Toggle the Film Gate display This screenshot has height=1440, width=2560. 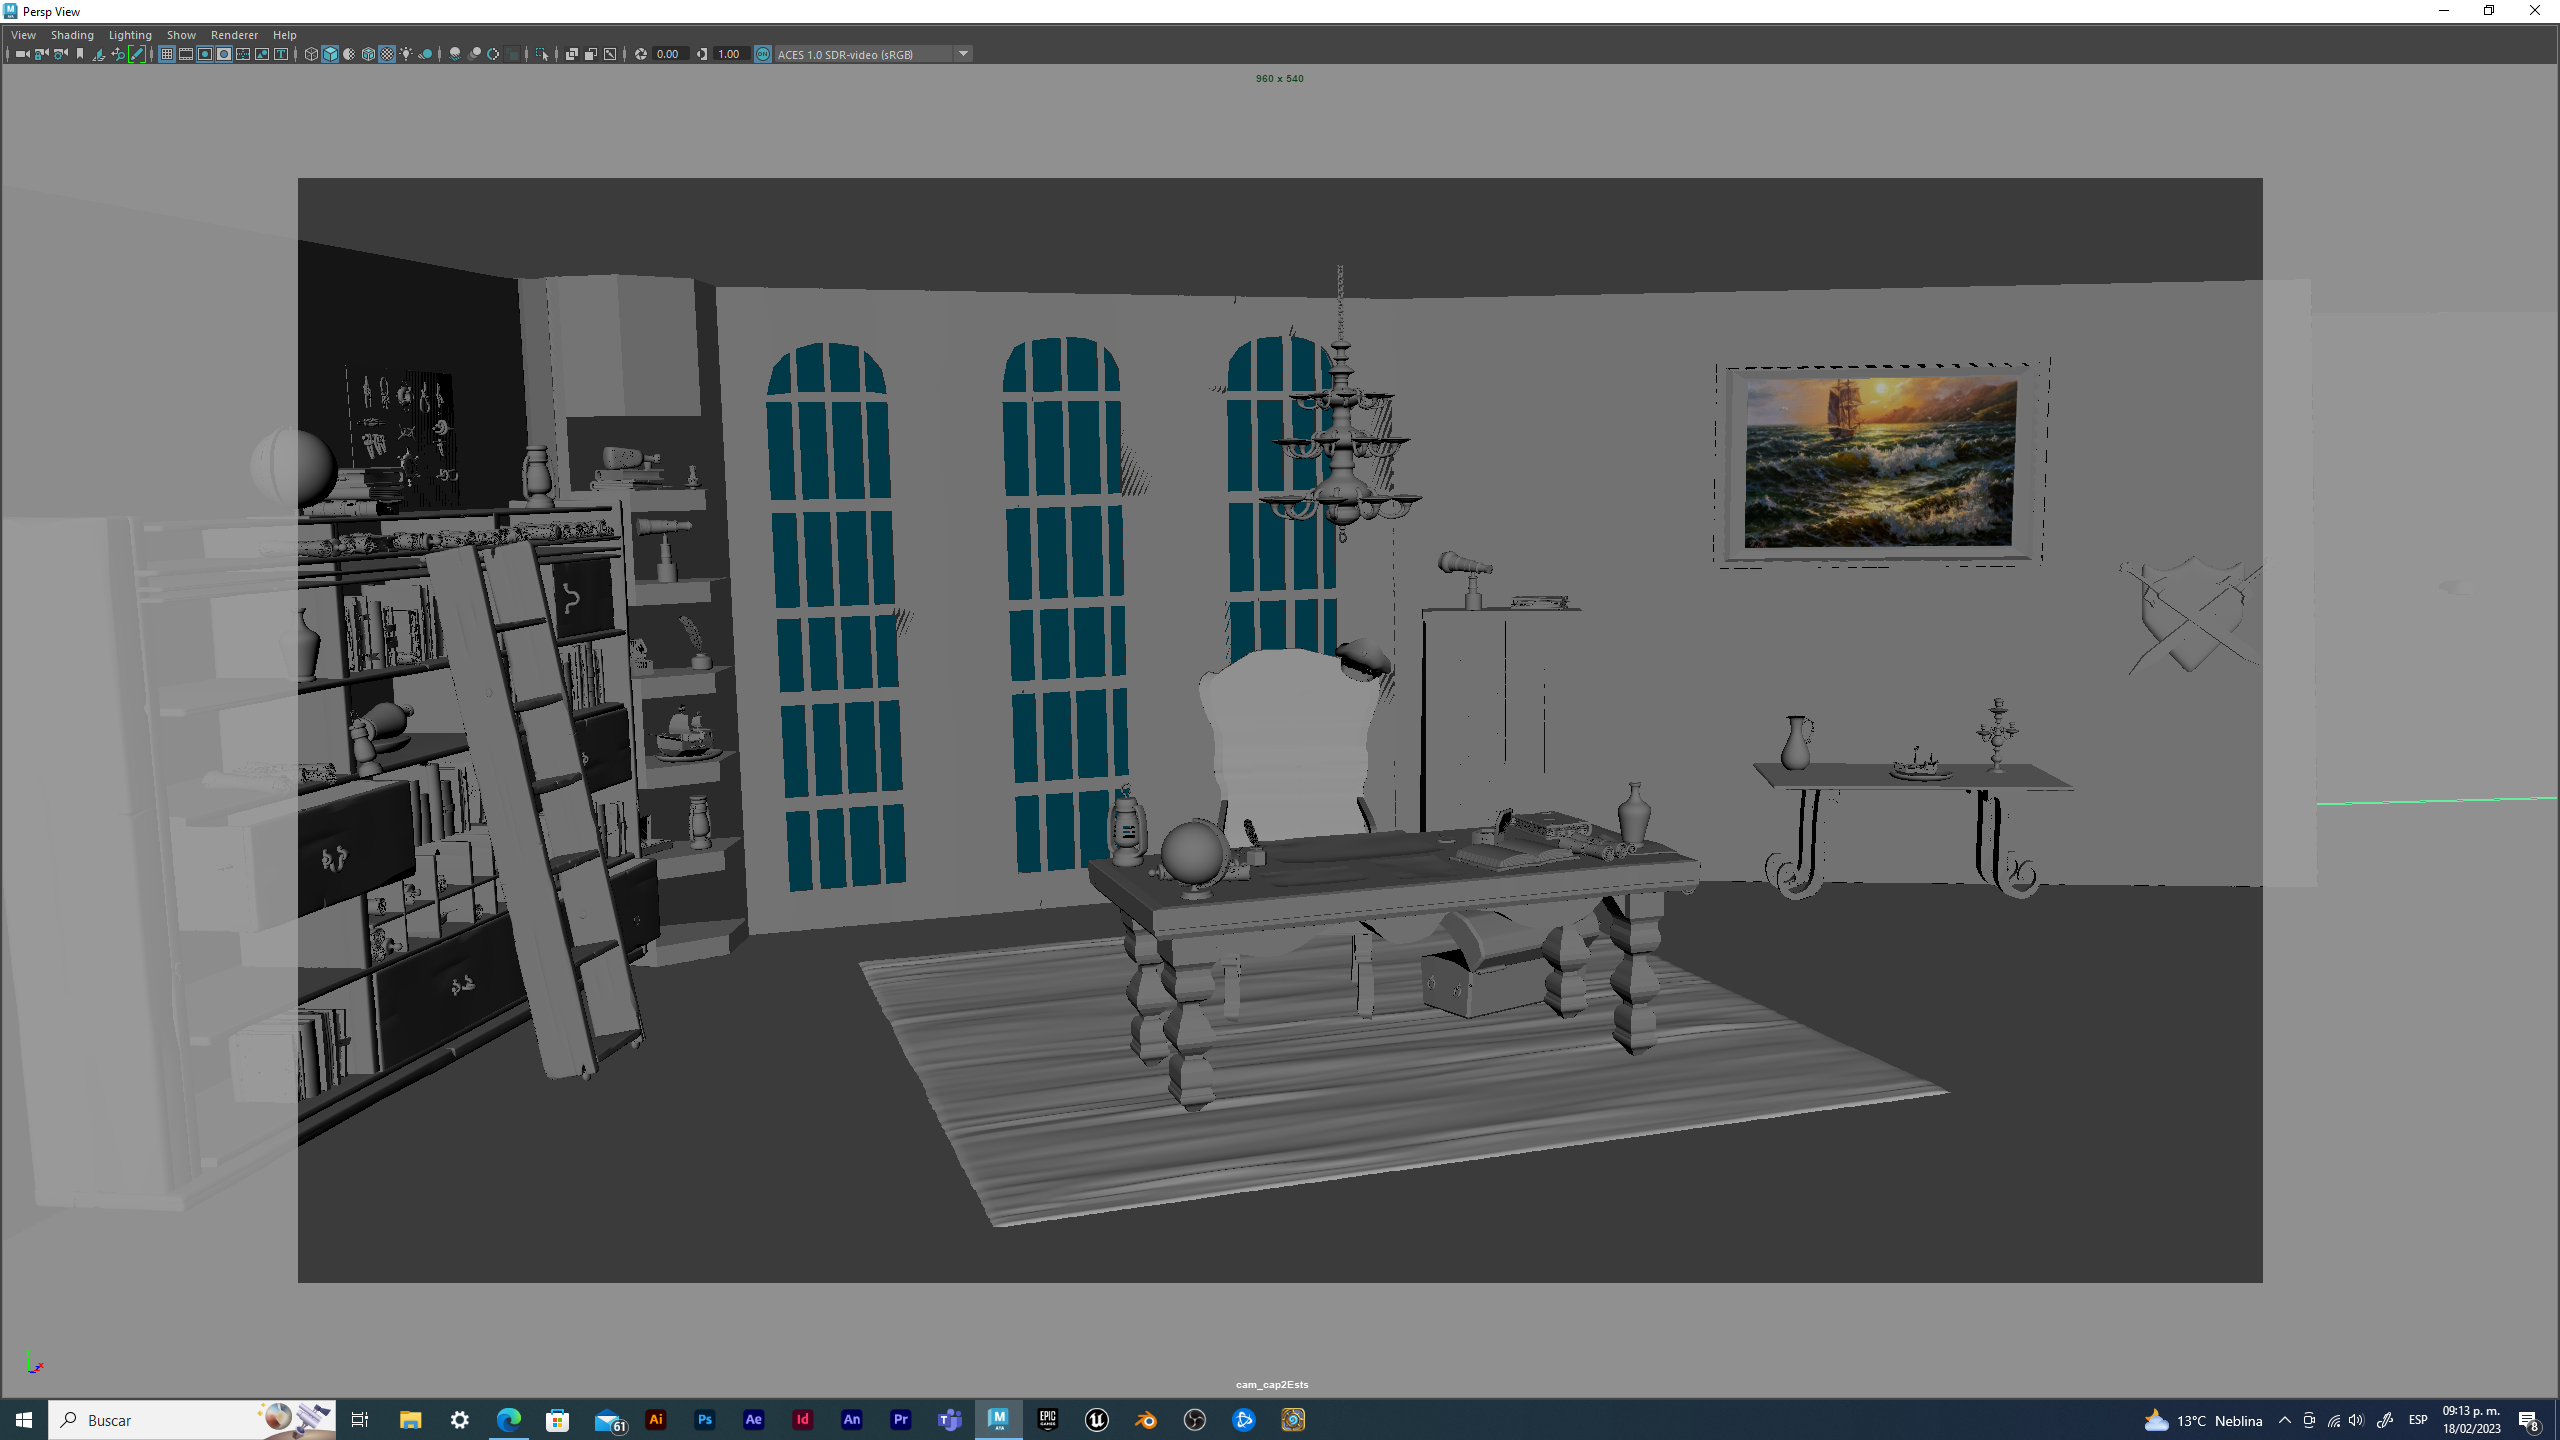click(x=186, y=54)
